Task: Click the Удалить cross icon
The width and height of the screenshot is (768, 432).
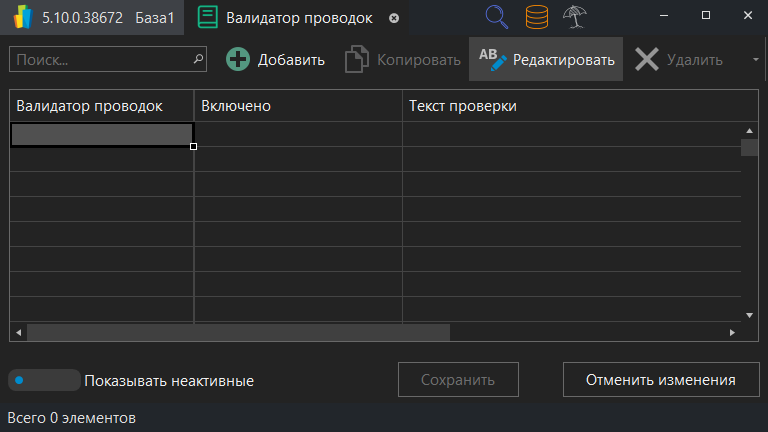Action: 647,59
